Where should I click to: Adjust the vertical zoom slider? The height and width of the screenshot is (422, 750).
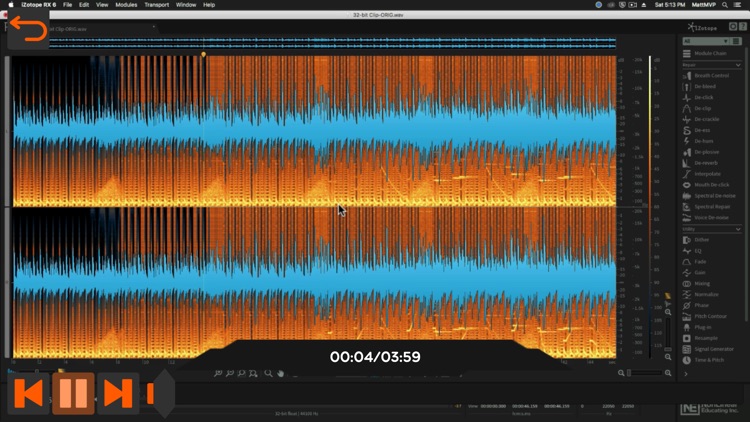click(668, 335)
